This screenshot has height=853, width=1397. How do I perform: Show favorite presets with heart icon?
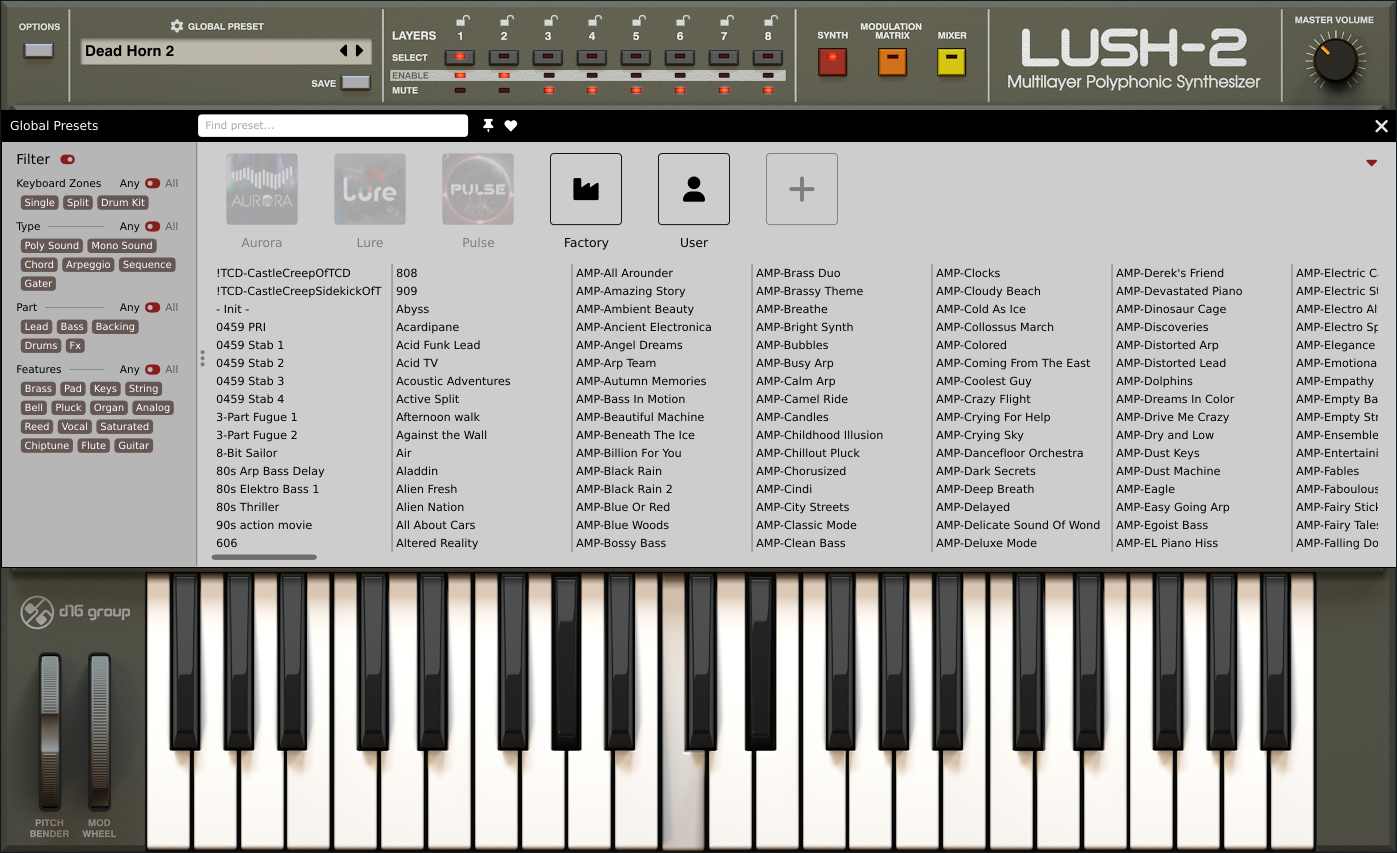coord(511,125)
